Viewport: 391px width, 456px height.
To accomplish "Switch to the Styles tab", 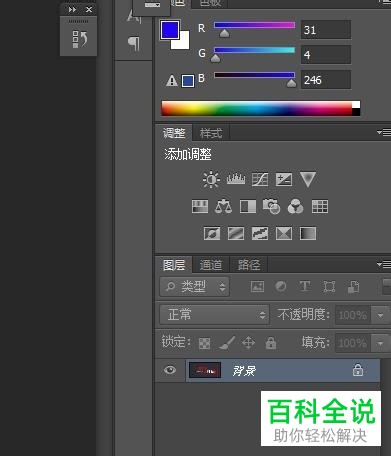I will (x=211, y=133).
